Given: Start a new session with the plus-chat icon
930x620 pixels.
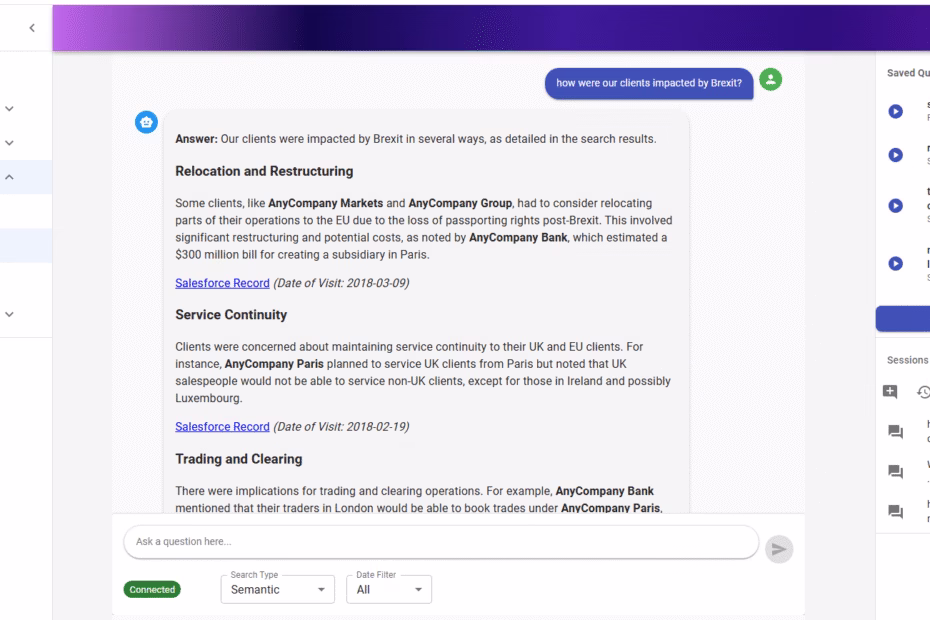Looking at the screenshot, I should pos(889,393).
